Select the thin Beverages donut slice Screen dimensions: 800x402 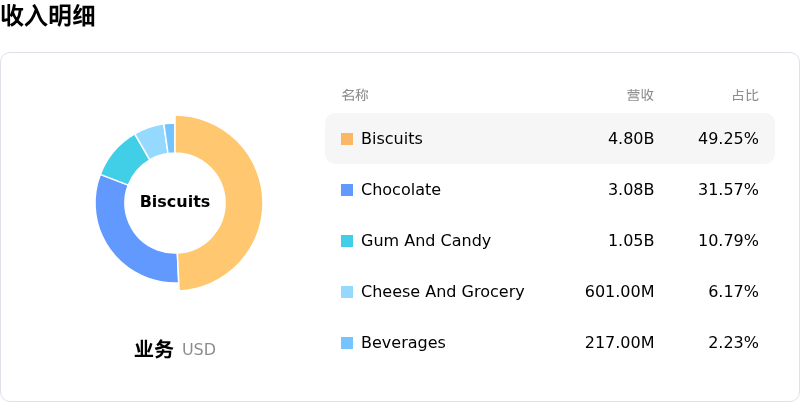pos(170,137)
